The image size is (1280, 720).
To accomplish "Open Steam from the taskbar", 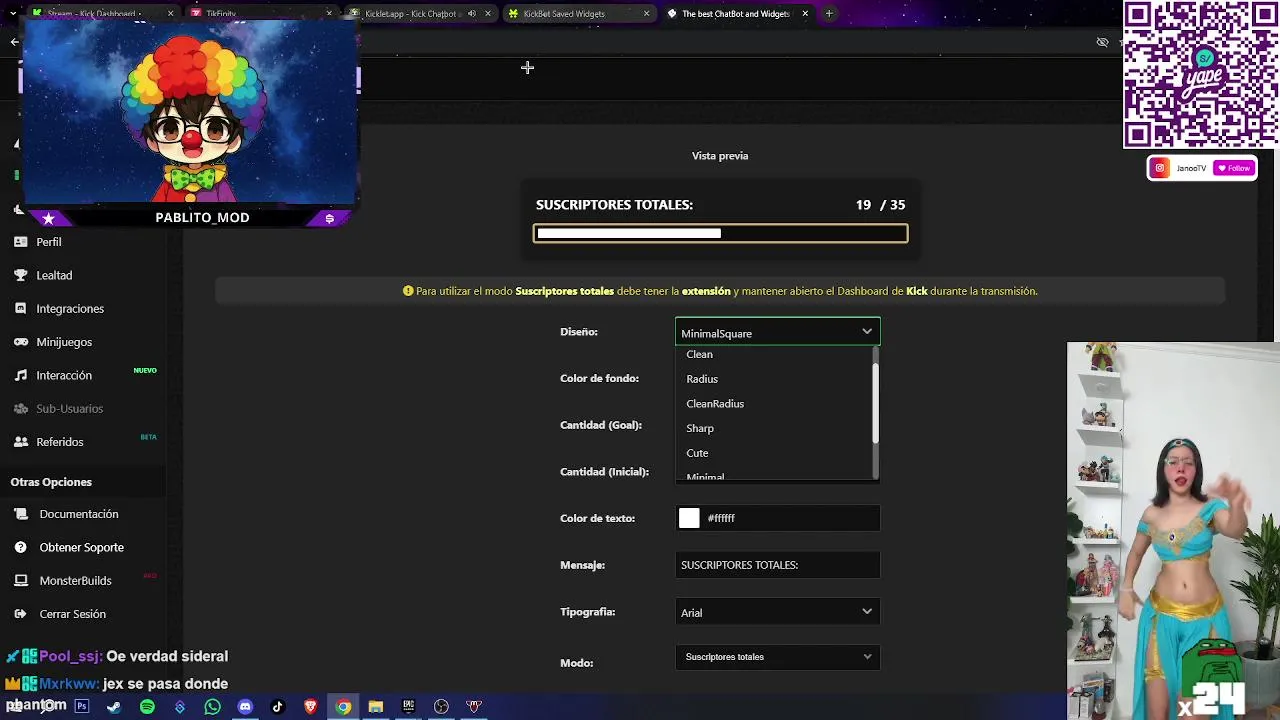I will tap(114, 707).
